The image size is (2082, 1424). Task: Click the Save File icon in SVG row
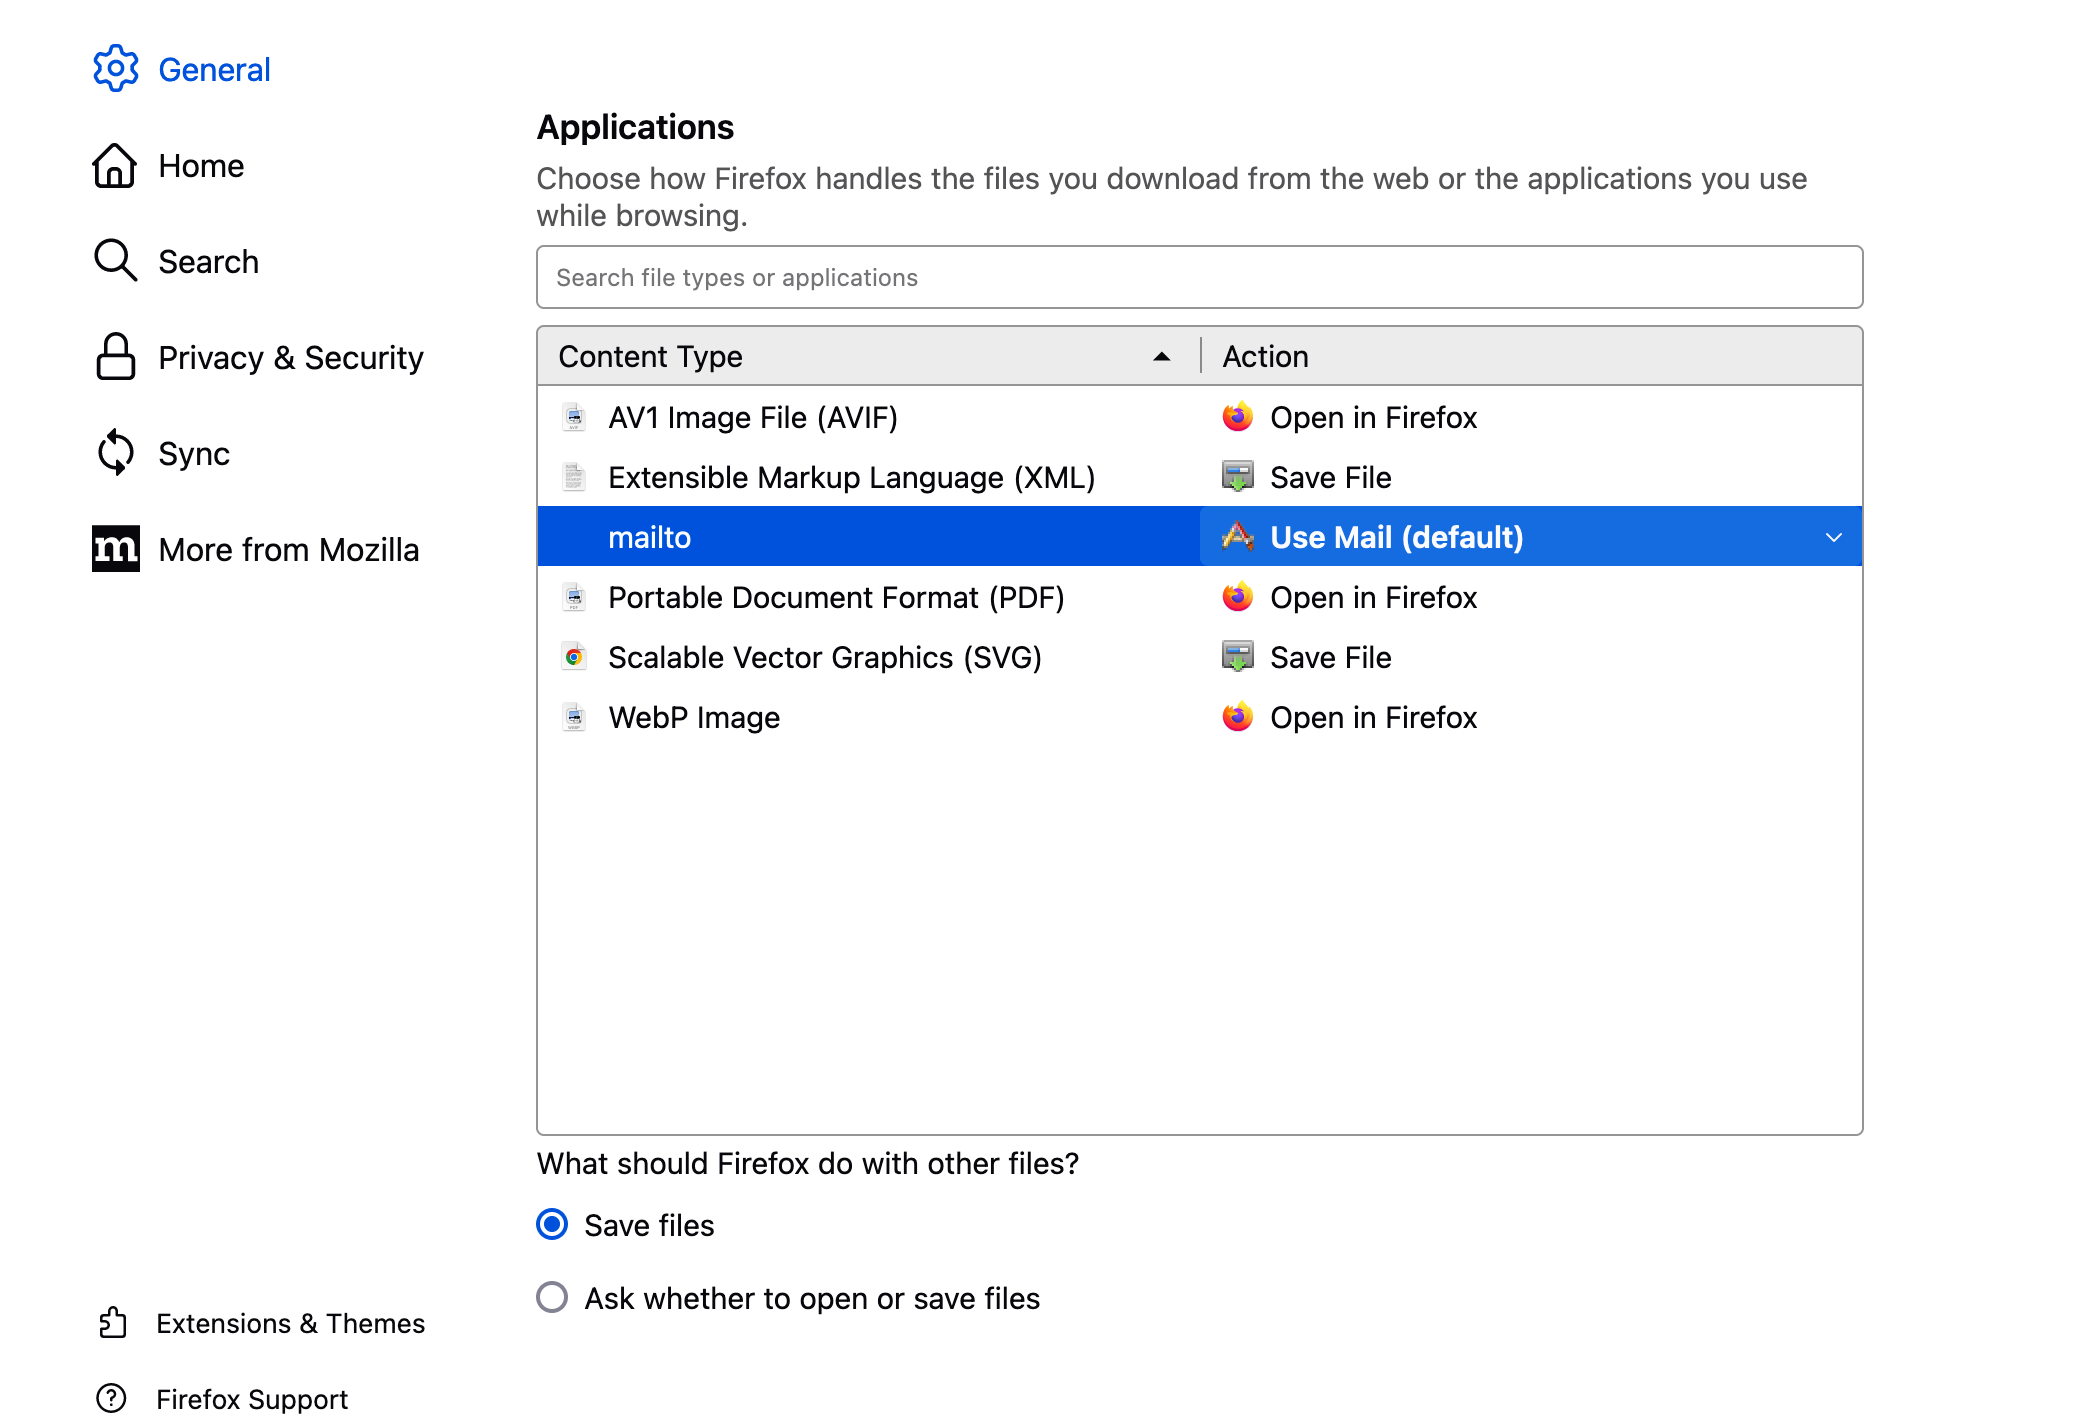pos(1238,657)
